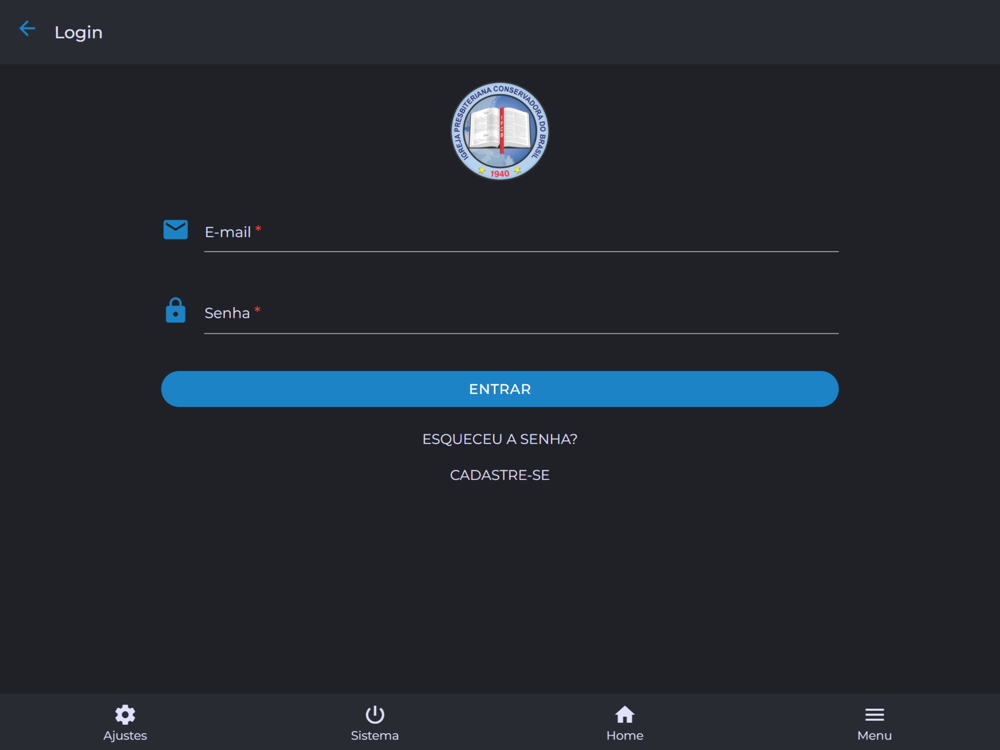Click the envelope email icon

coord(175,230)
